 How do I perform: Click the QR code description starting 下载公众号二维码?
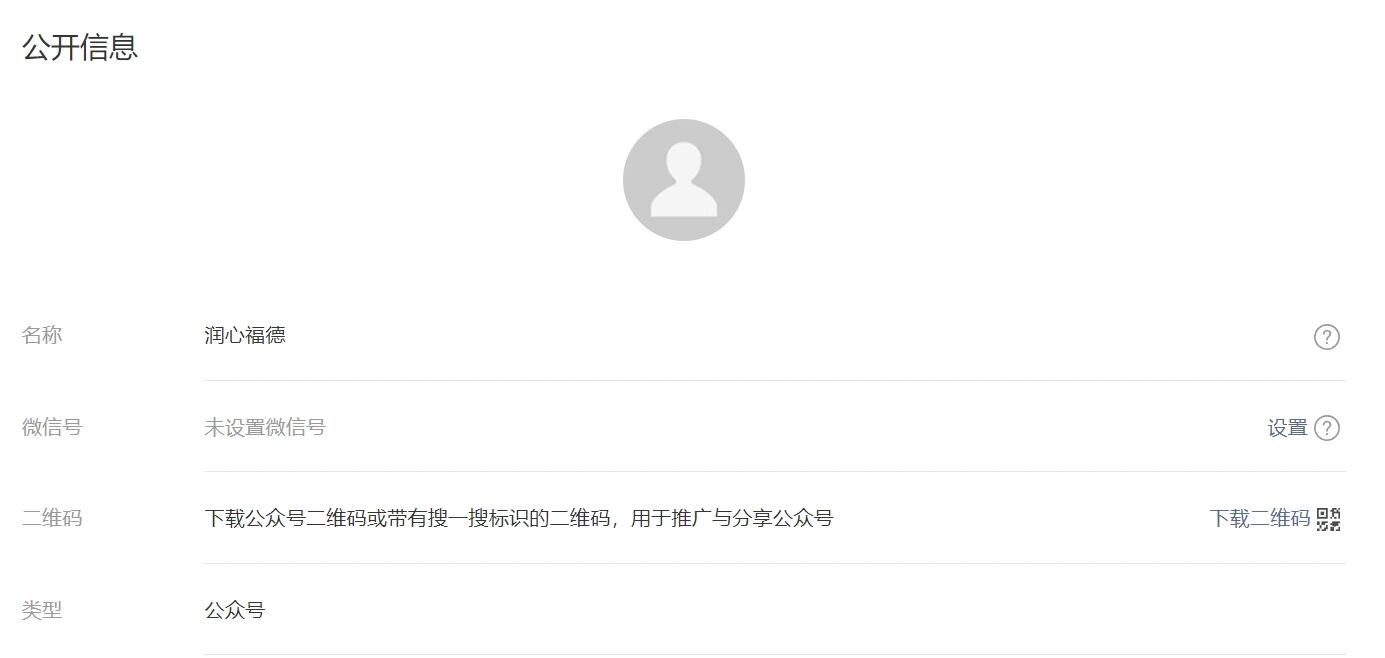[519, 519]
